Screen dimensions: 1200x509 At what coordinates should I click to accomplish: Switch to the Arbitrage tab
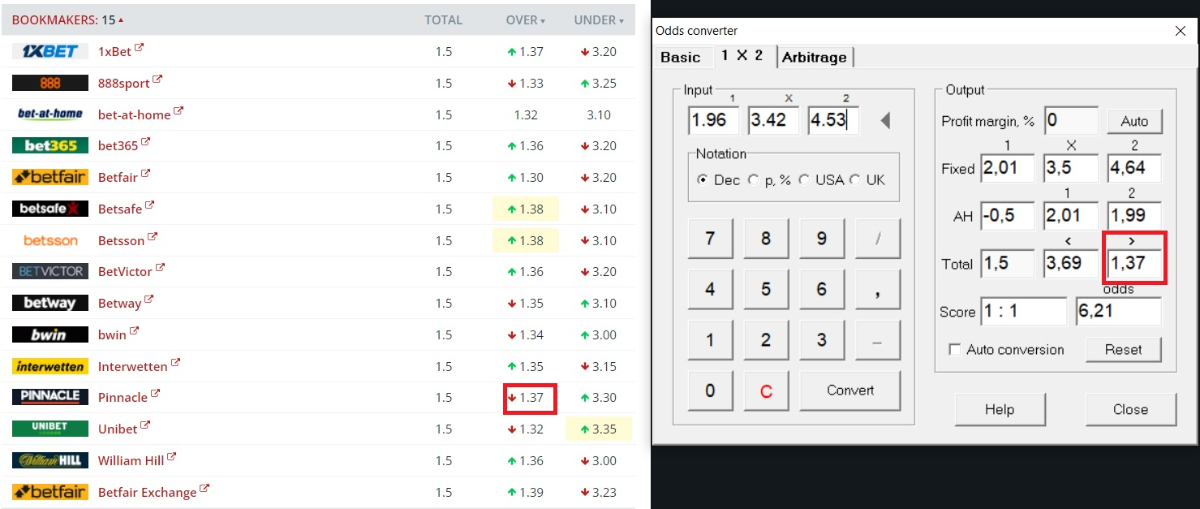[x=814, y=57]
